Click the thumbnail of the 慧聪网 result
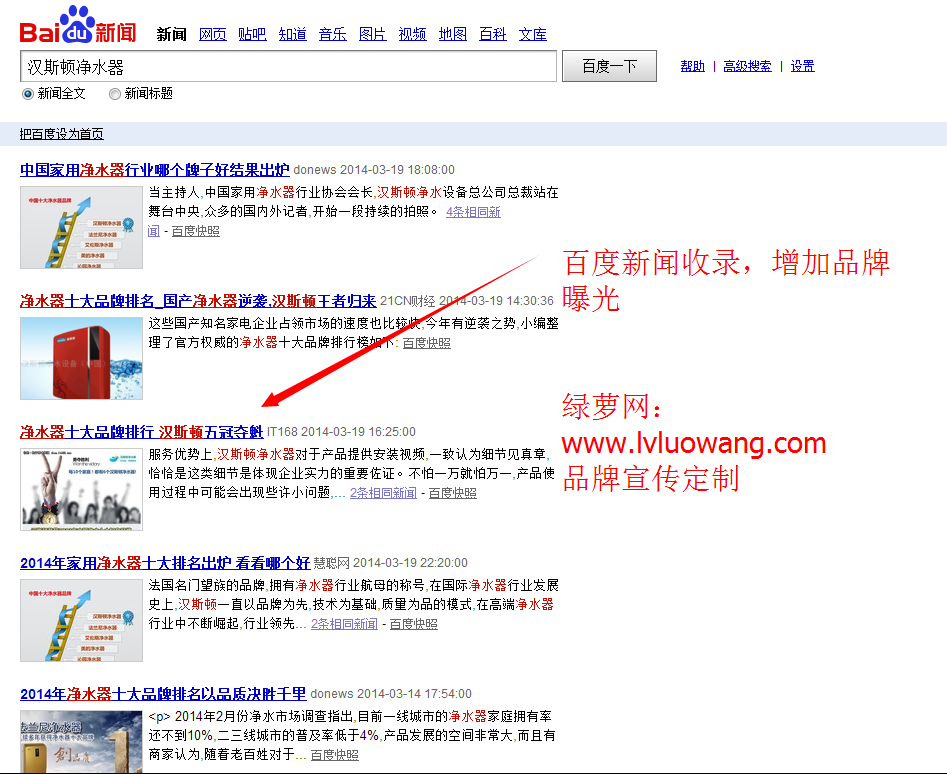Viewport: 947px width, 774px height. 82,621
